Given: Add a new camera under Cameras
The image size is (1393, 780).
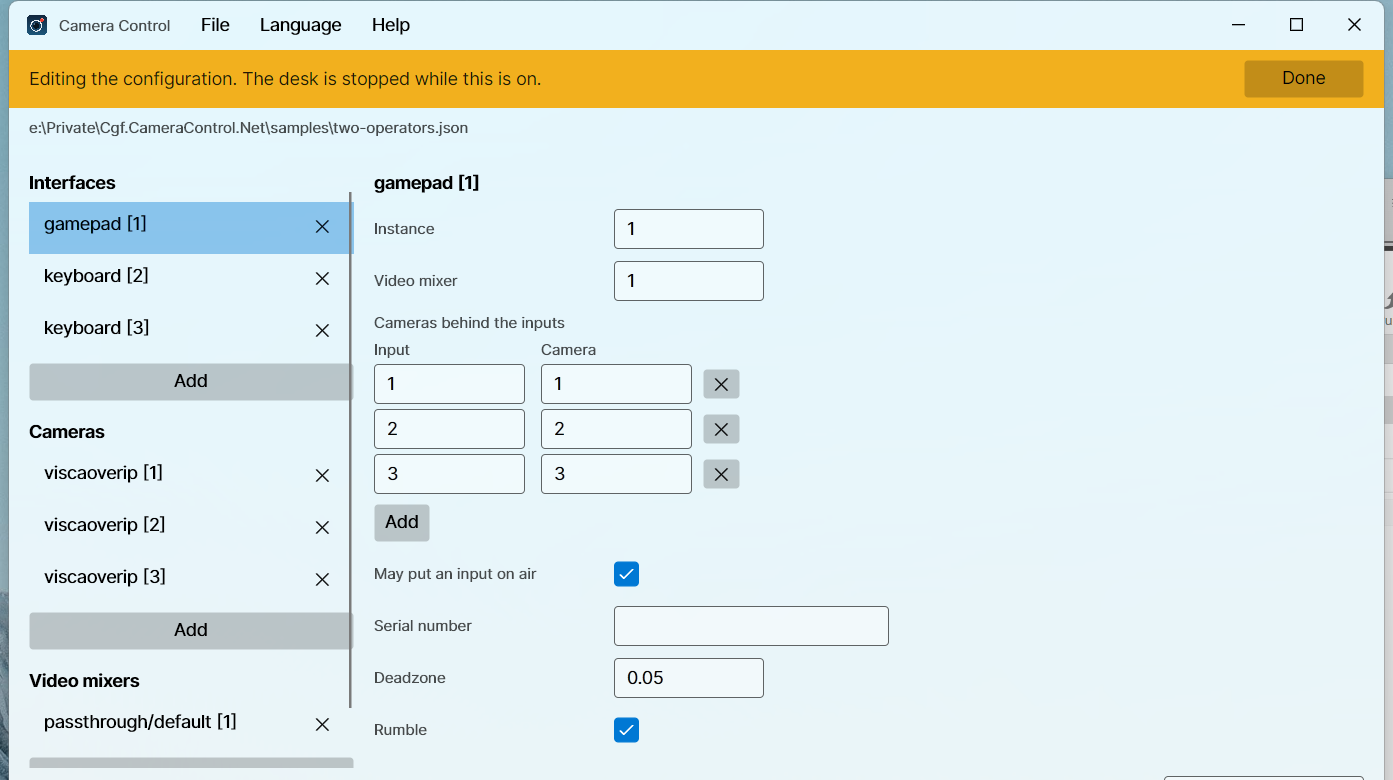Looking at the screenshot, I should (x=191, y=630).
